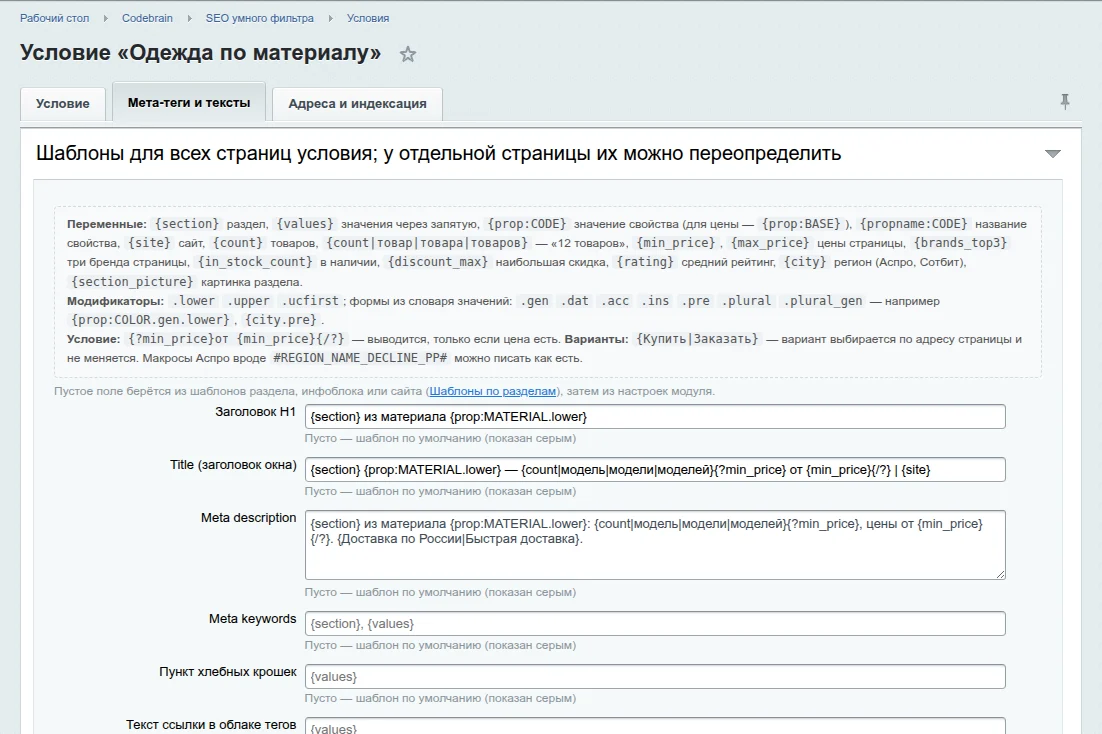Switch to Адреса и индексация tab
Screen dimensions: 1102x734
click(357, 103)
